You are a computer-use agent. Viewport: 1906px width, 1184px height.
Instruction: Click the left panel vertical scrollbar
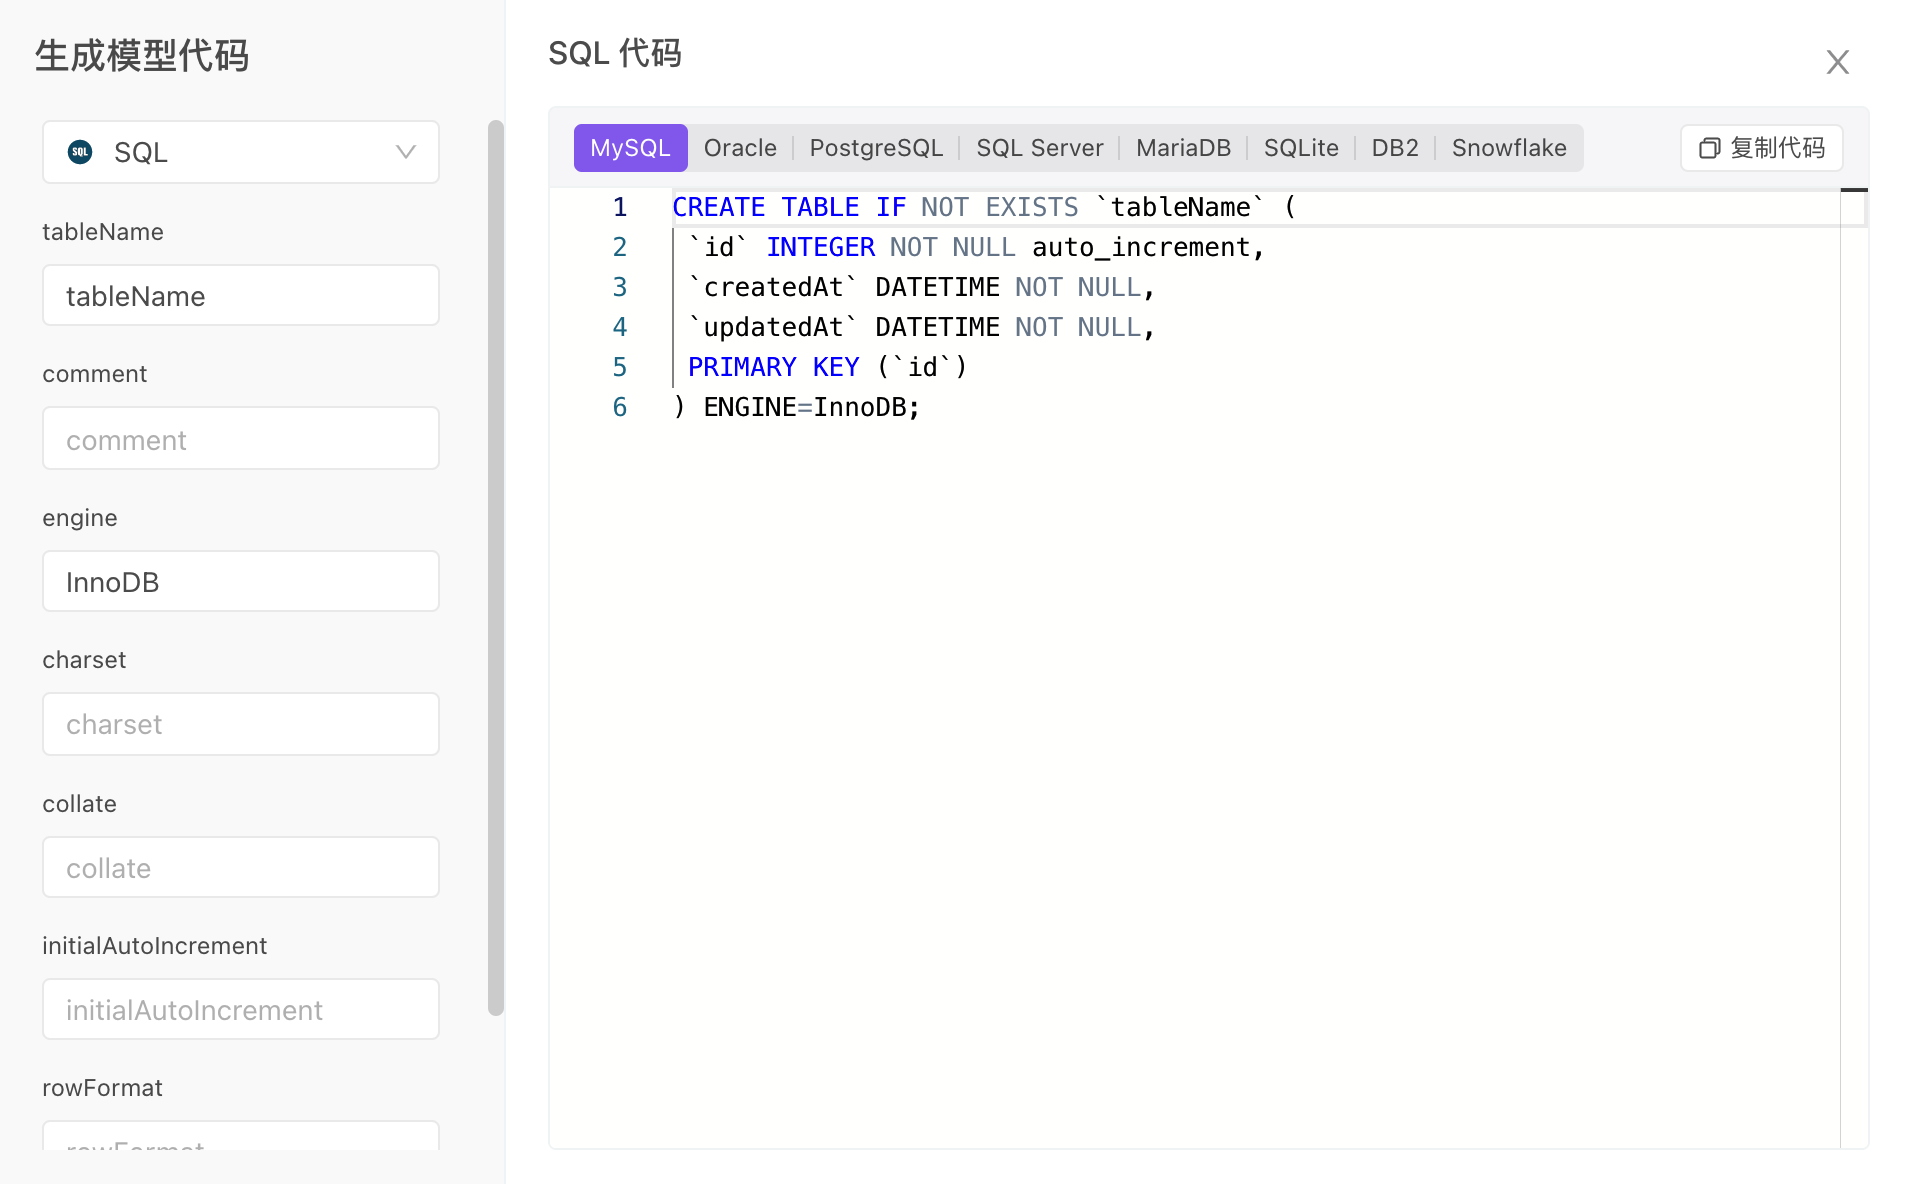coord(495,568)
